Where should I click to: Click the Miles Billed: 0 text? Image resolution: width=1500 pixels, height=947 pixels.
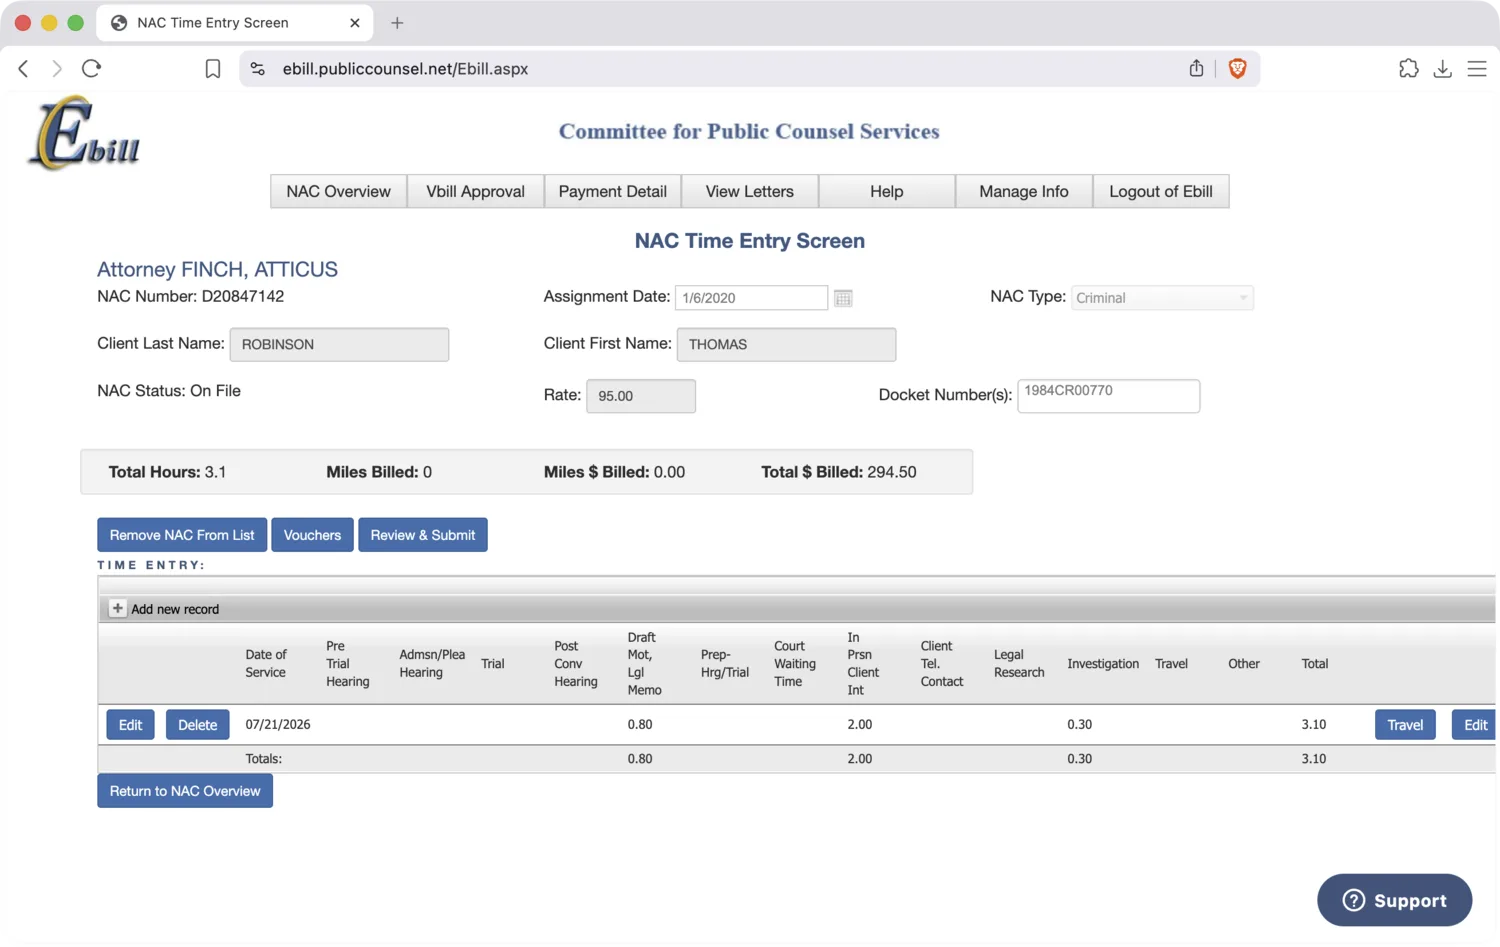[x=379, y=472]
